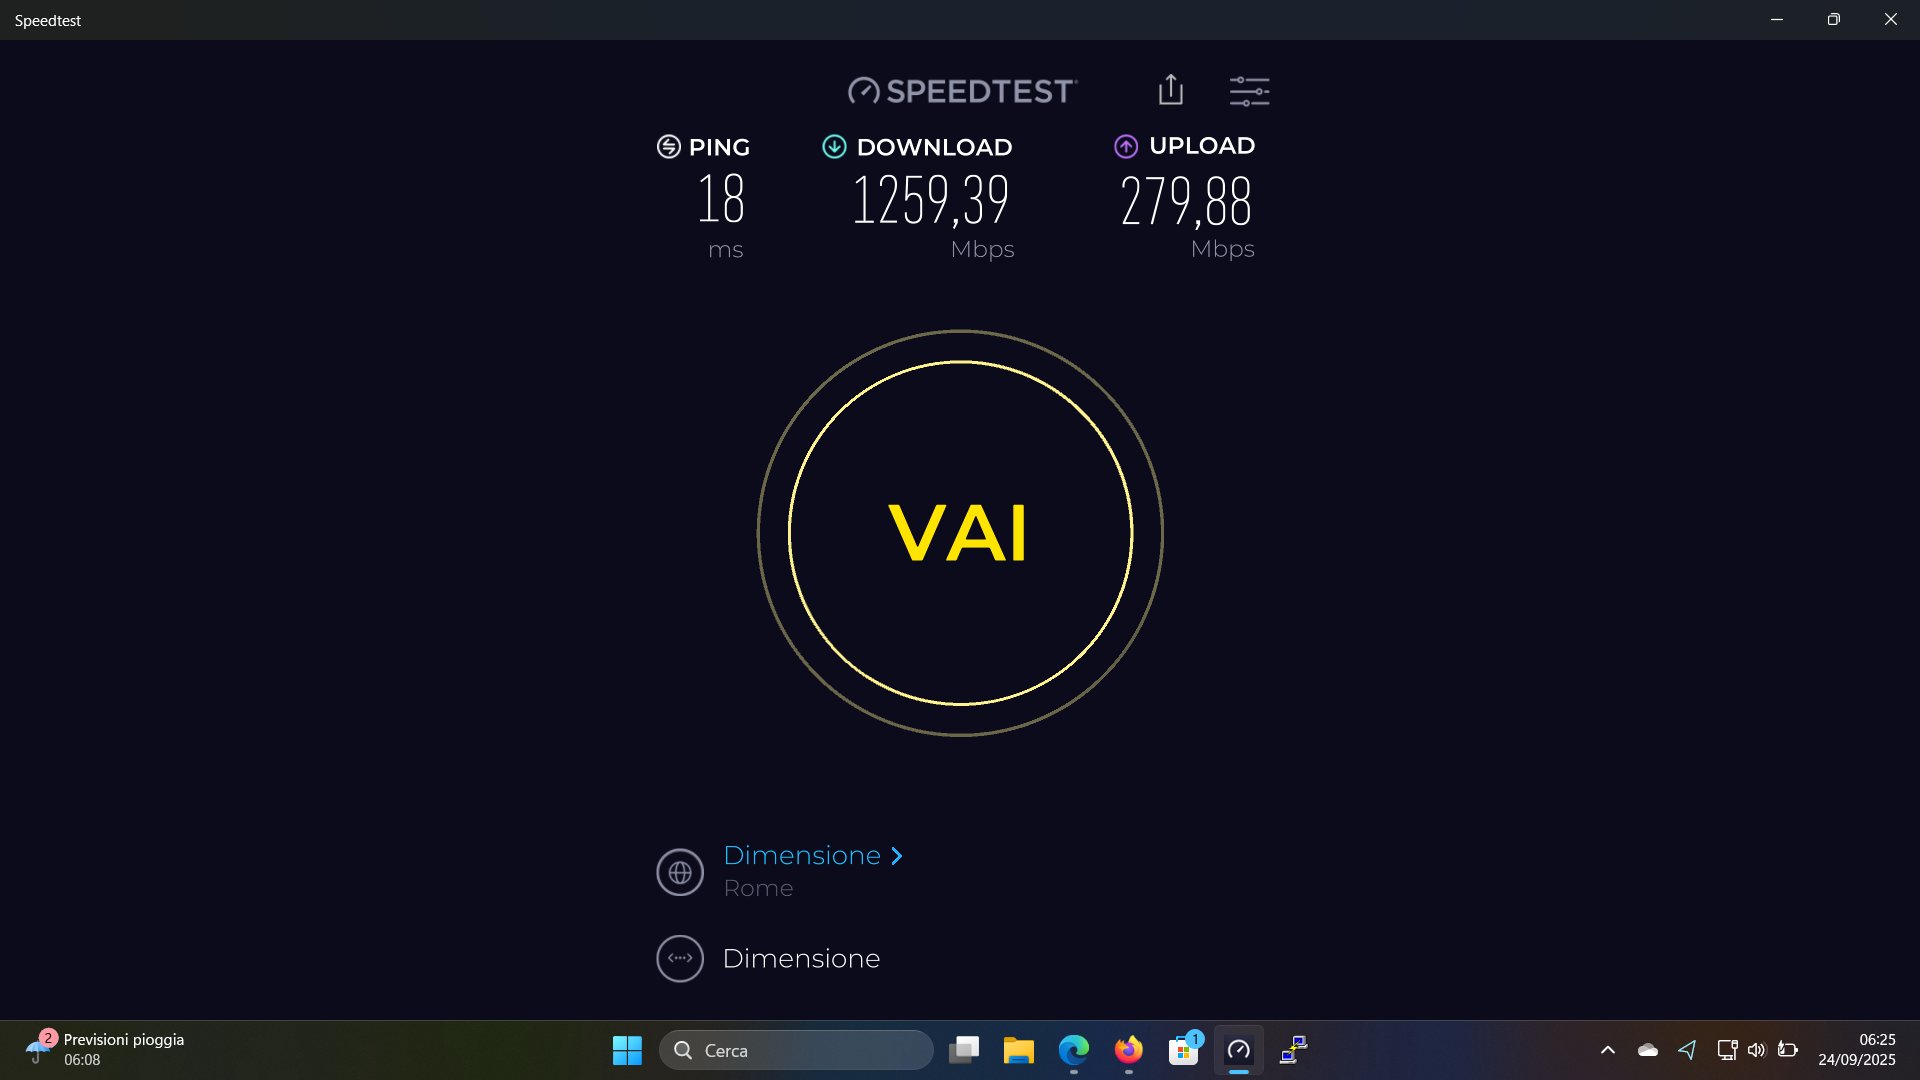Image resolution: width=1920 pixels, height=1080 pixels.
Task: Click the PING result icon
Action: (x=668, y=147)
